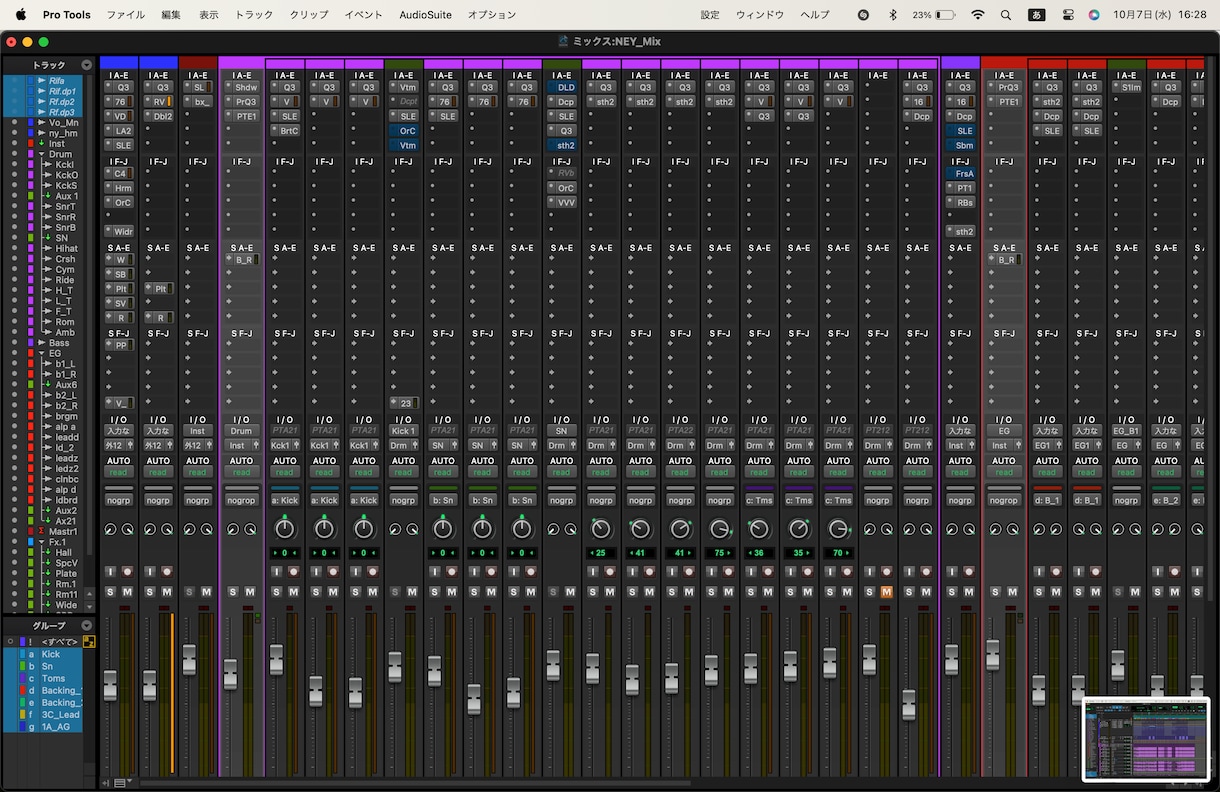Image resolution: width=1220 pixels, height=792 pixels.
Task: Click the edit window thumbnail at bottom right
Action: click(x=1146, y=739)
